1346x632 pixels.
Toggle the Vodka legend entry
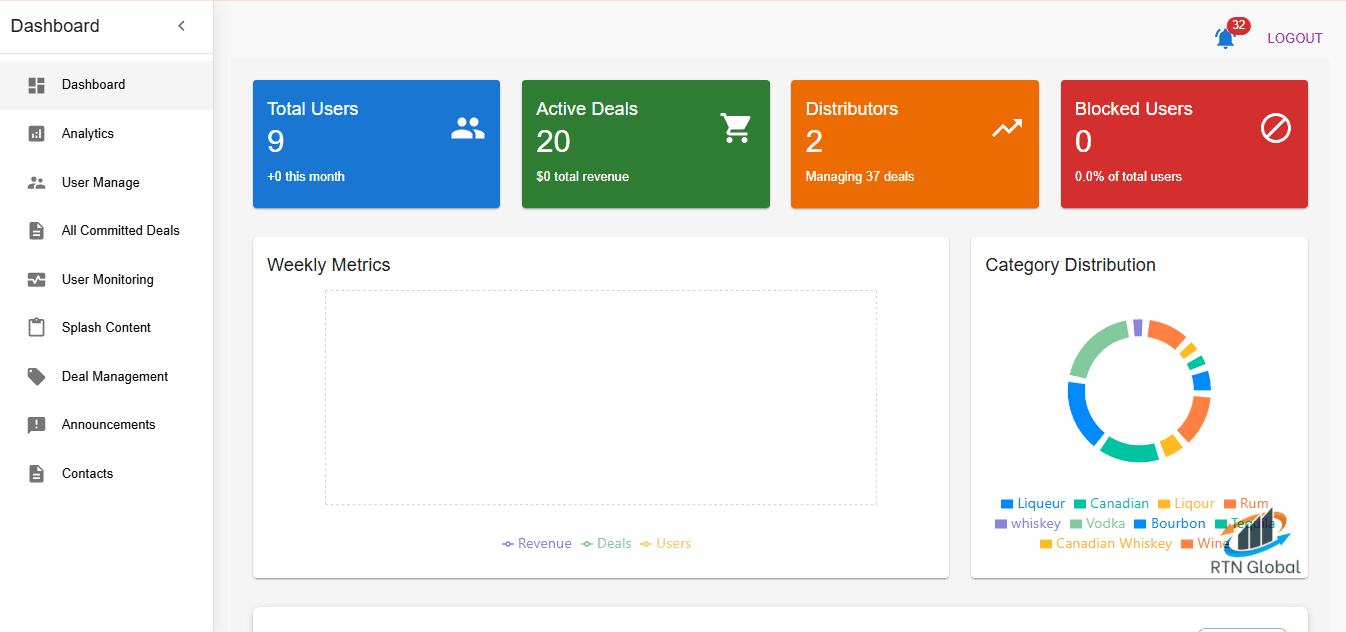(1097, 524)
